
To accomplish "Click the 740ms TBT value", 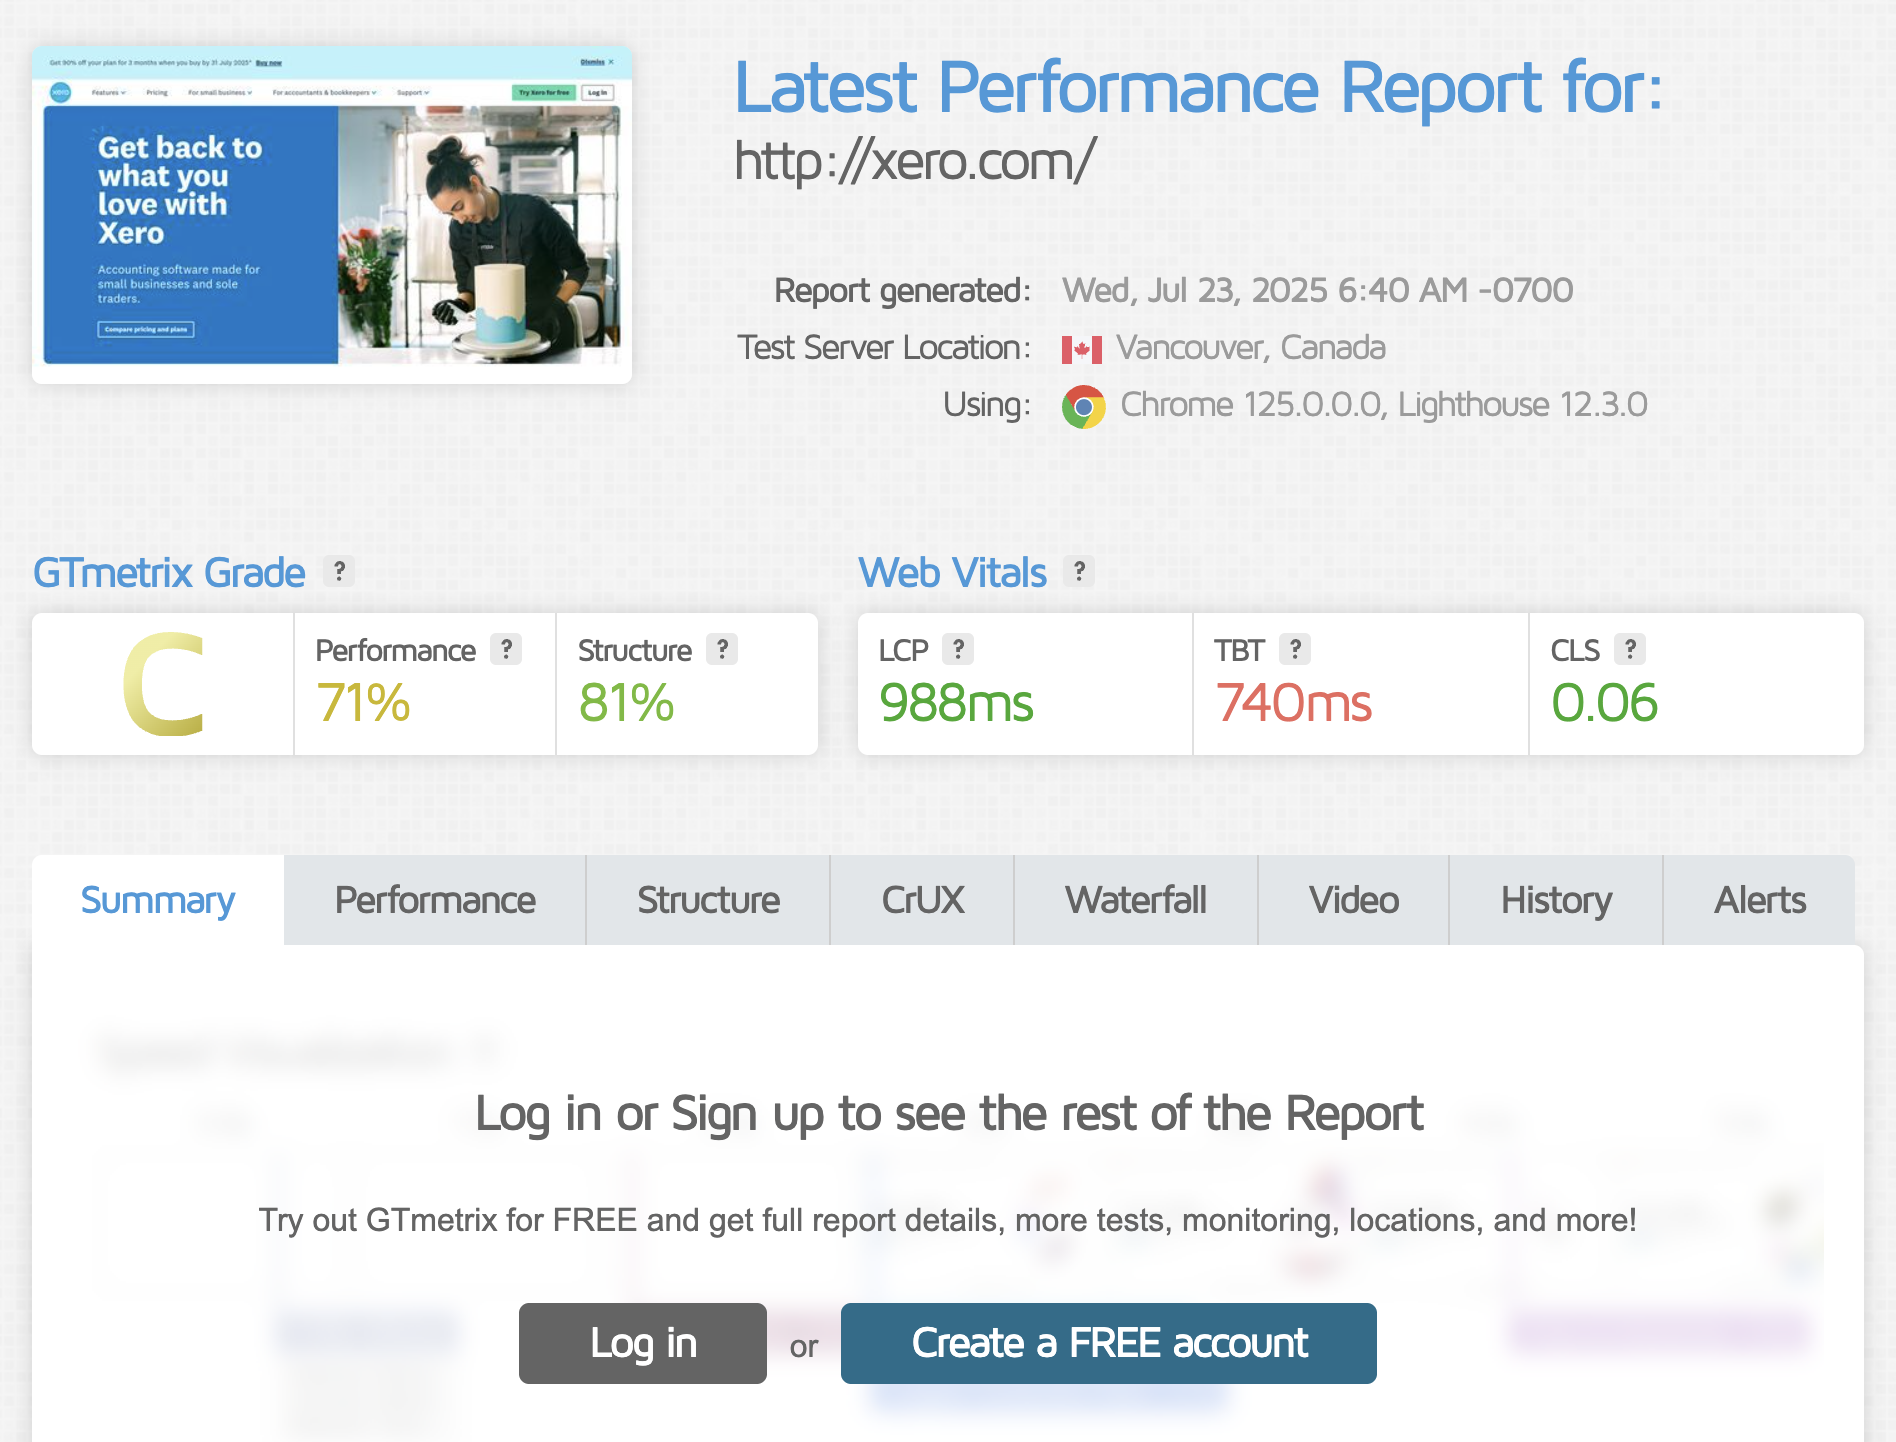I will pos(1293,703).
